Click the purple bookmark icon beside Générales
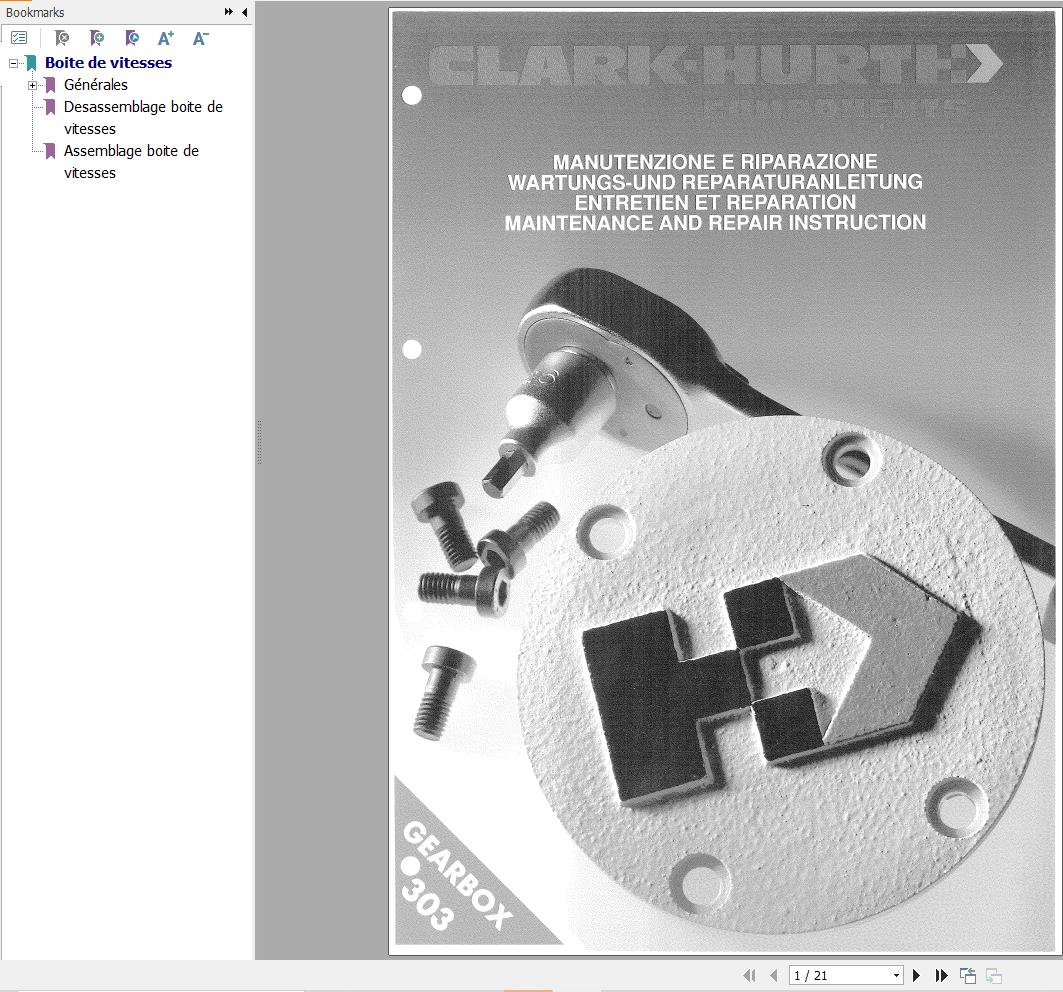The image size is (1063, 992). click(x=50, y=85)
